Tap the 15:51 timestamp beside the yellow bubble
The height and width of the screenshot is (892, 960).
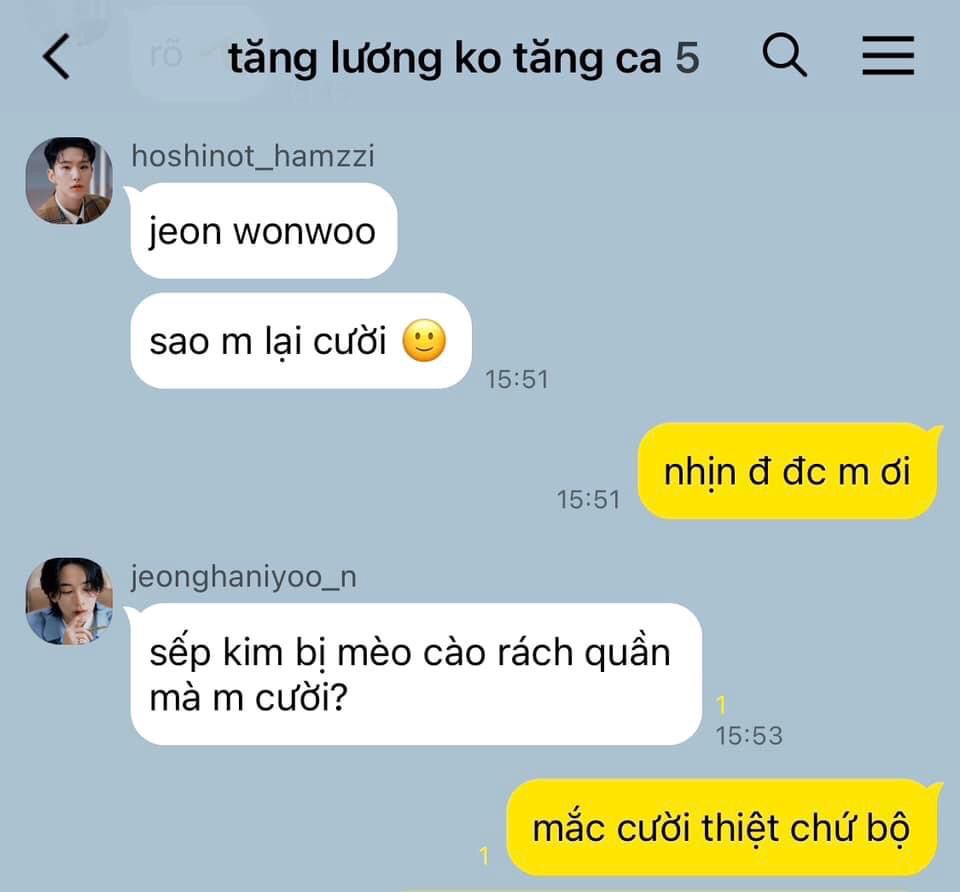(588, 500)
